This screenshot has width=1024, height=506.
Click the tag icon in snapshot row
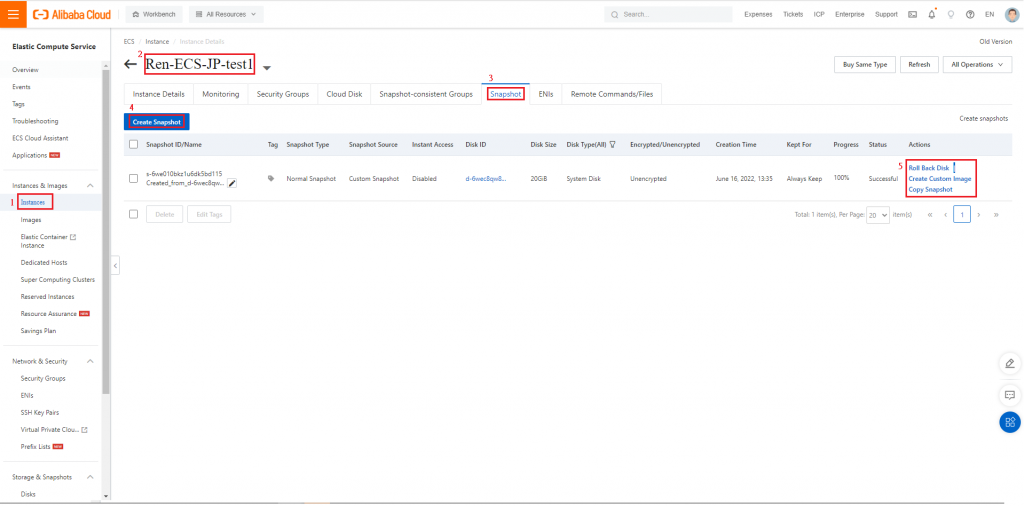pyautogui.click(x=271, y=178)
